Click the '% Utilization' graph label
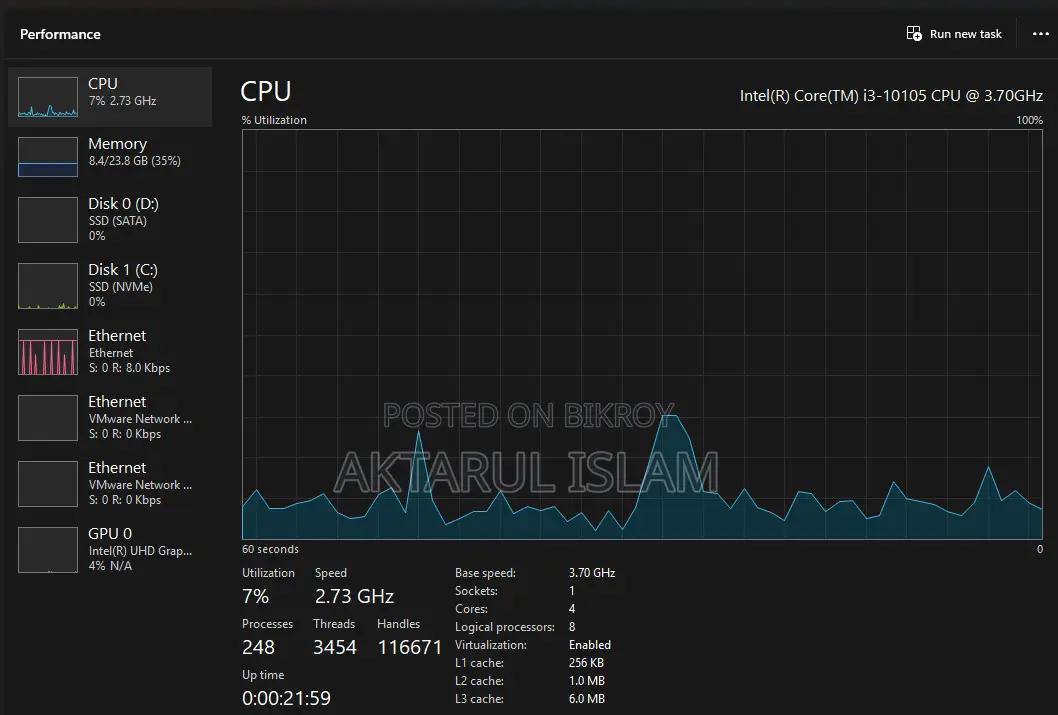 (274, 120)
